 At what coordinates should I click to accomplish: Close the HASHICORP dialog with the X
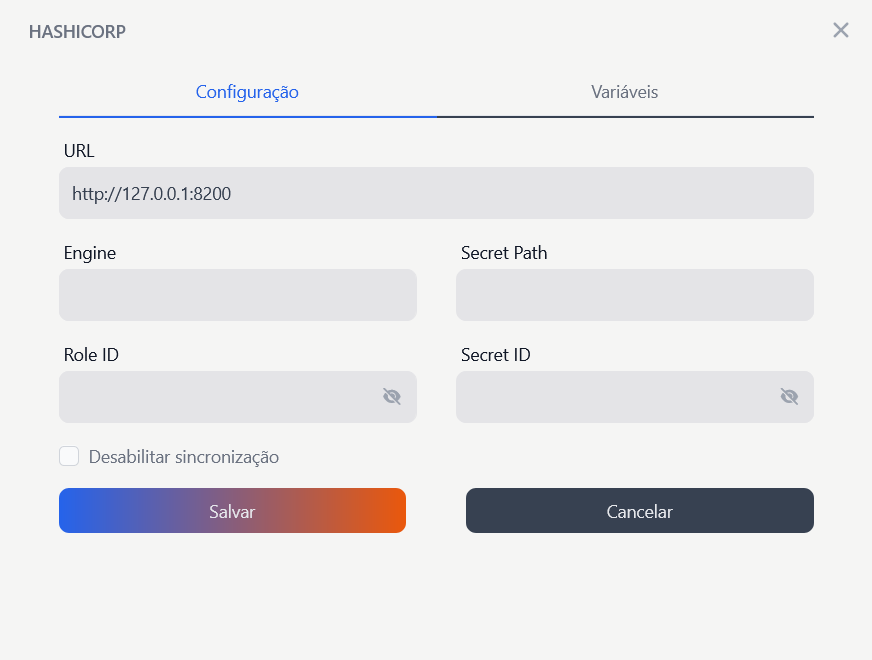(841, 30)
